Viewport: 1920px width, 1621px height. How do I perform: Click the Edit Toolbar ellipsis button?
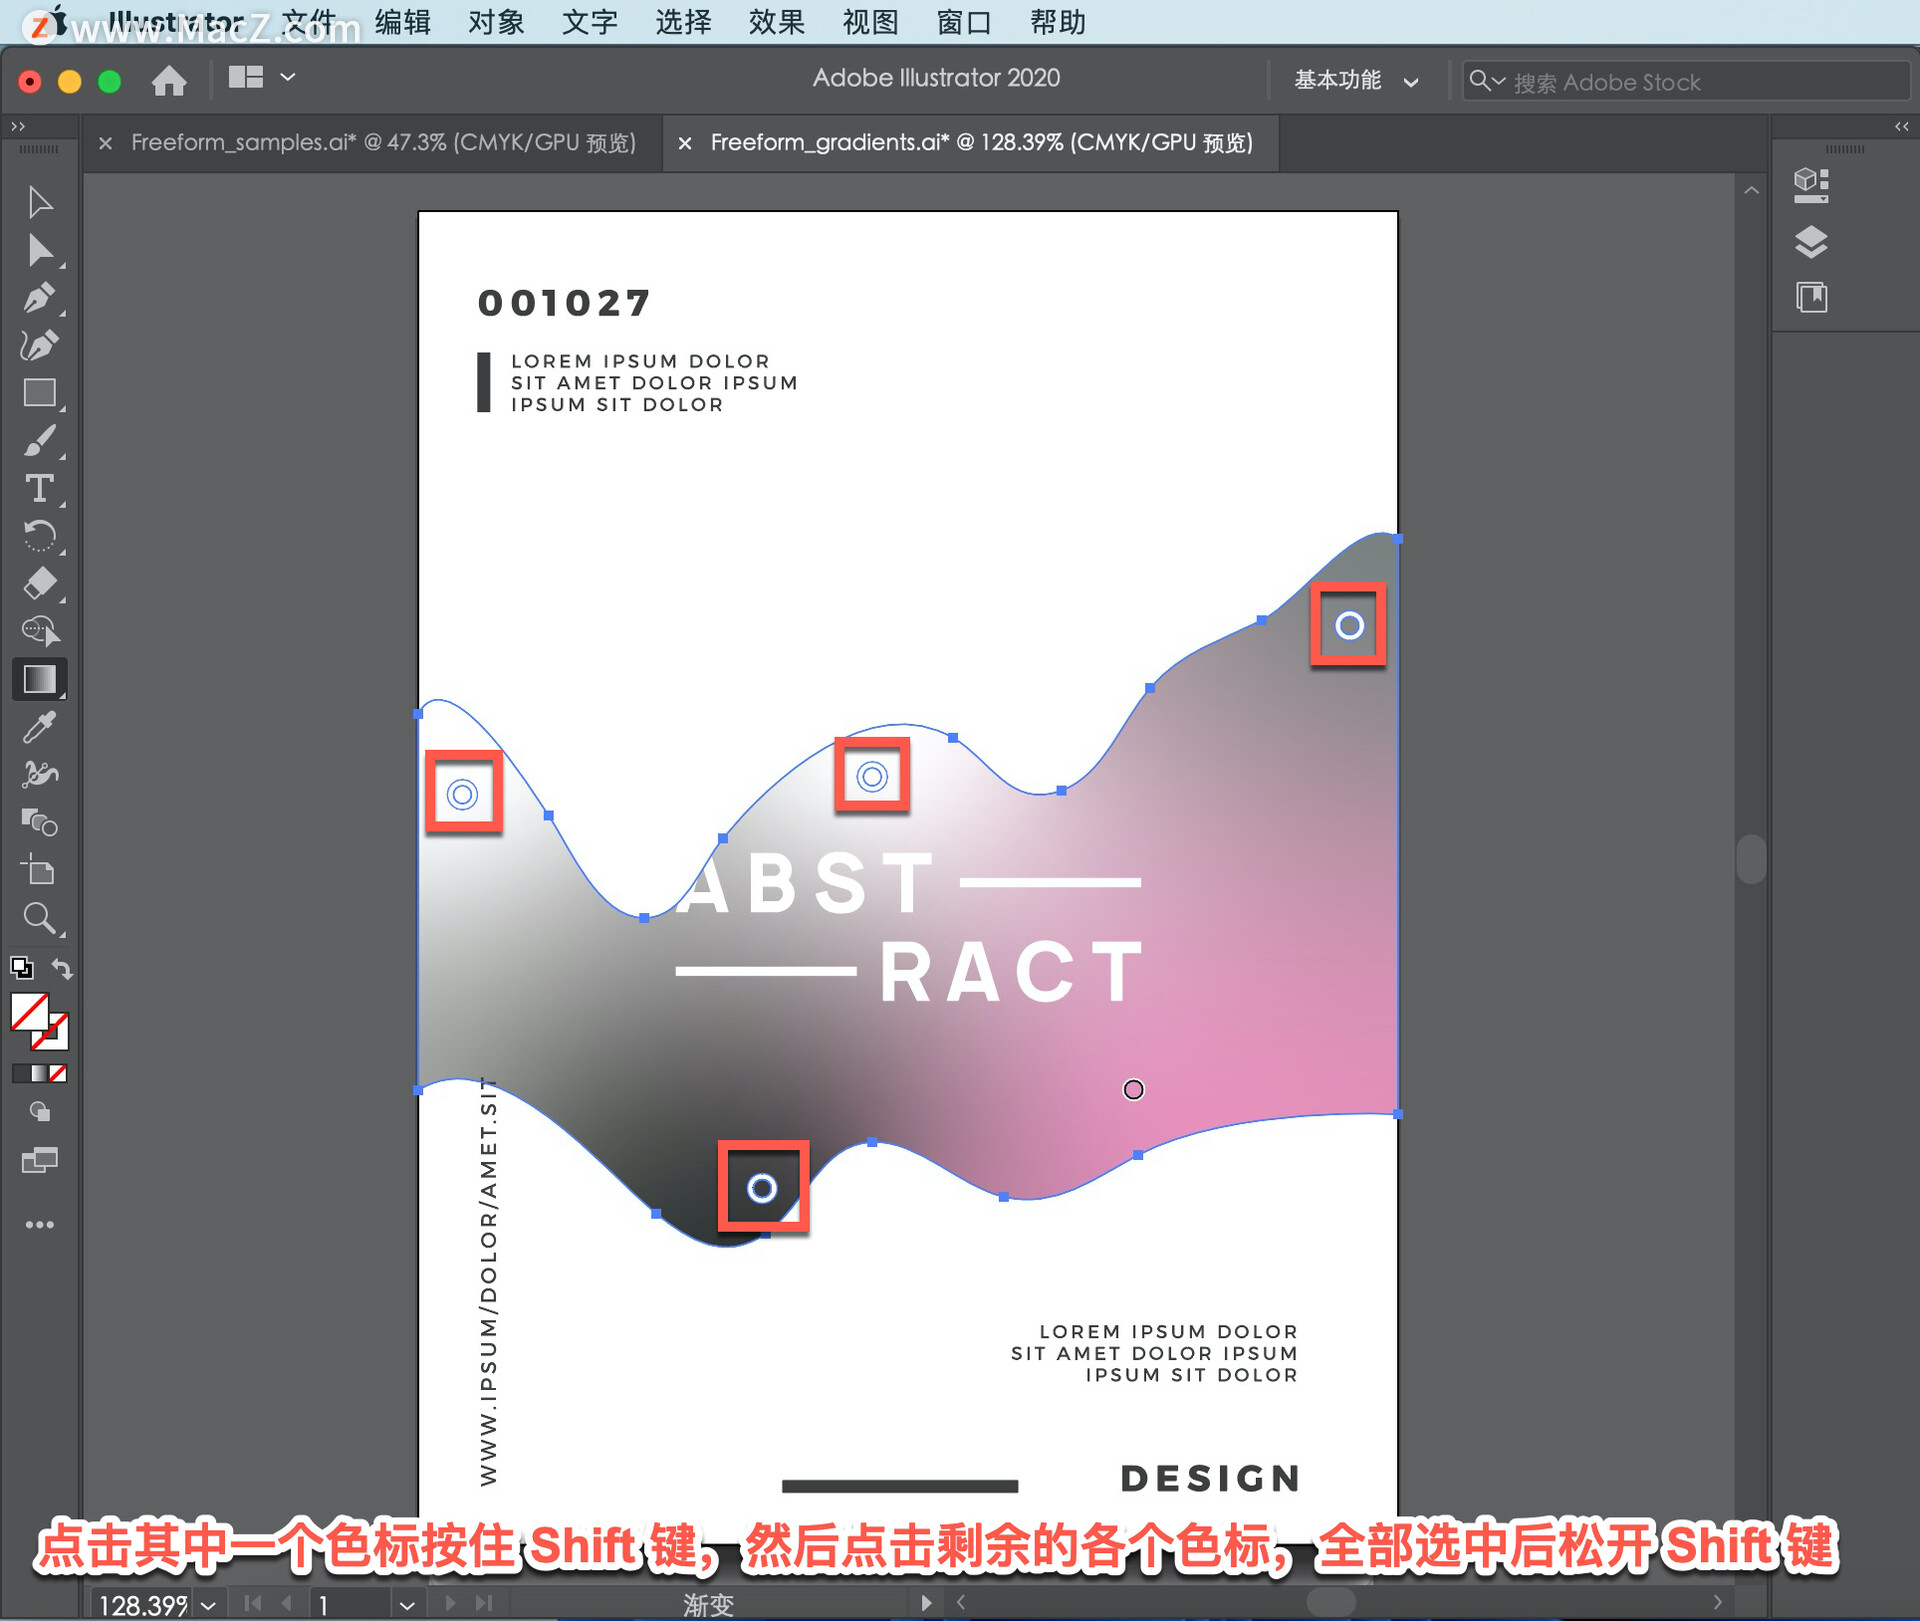click(39, 1225)
